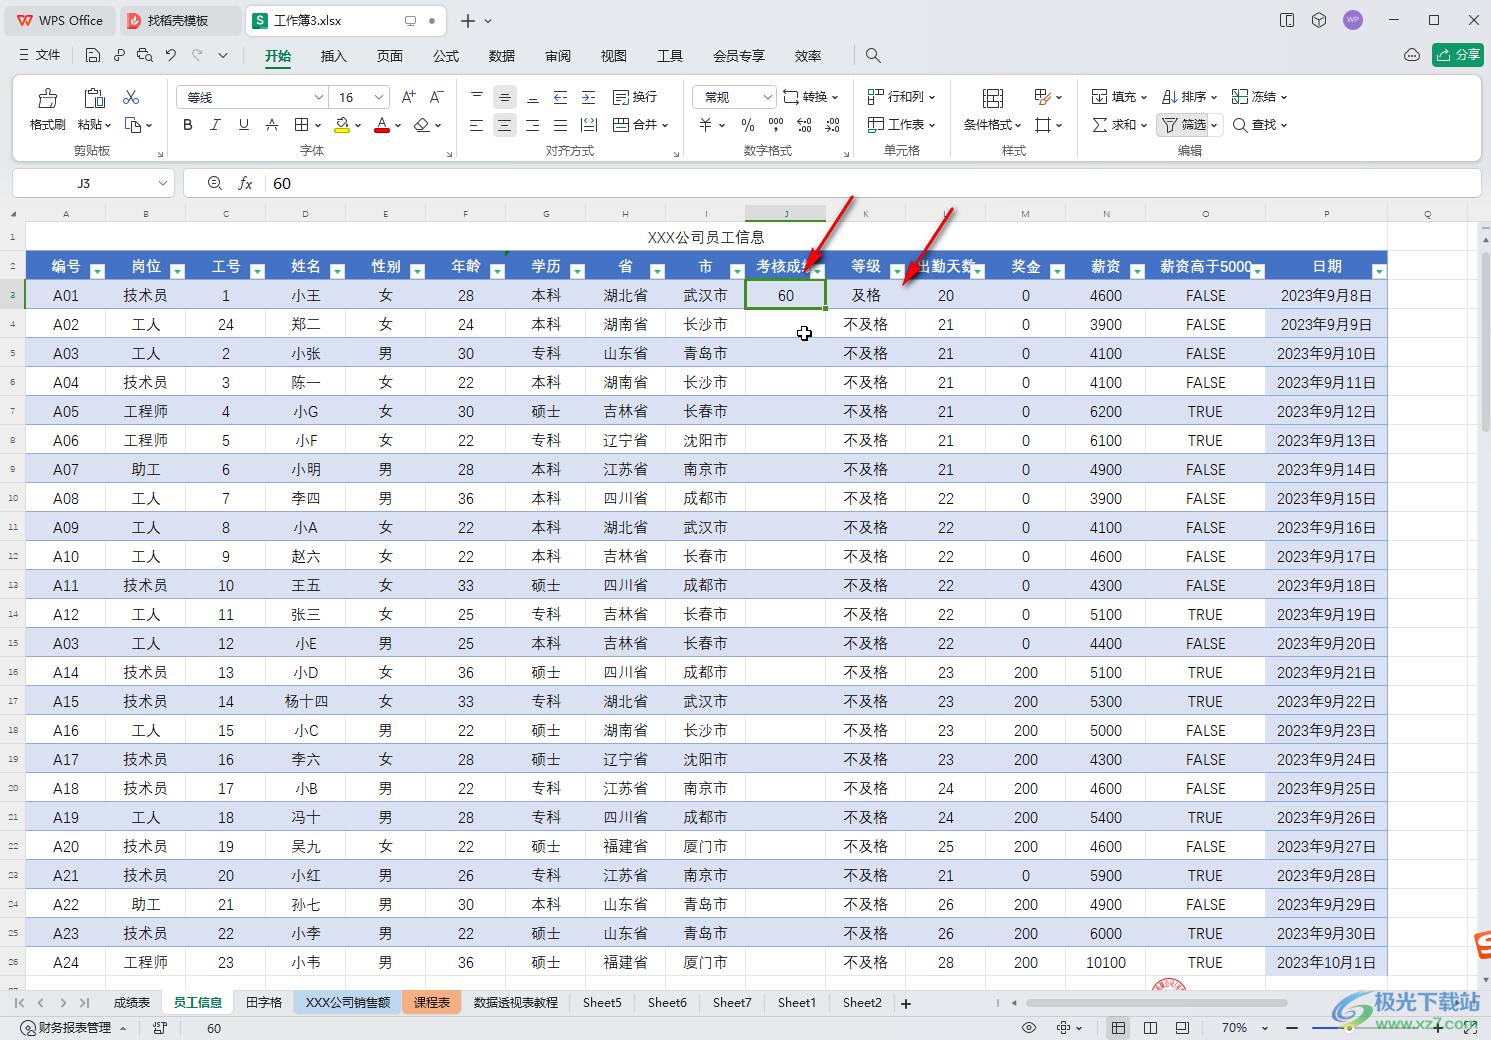
Task: Toggle horizontal center alignment
Action: [504, 125]
